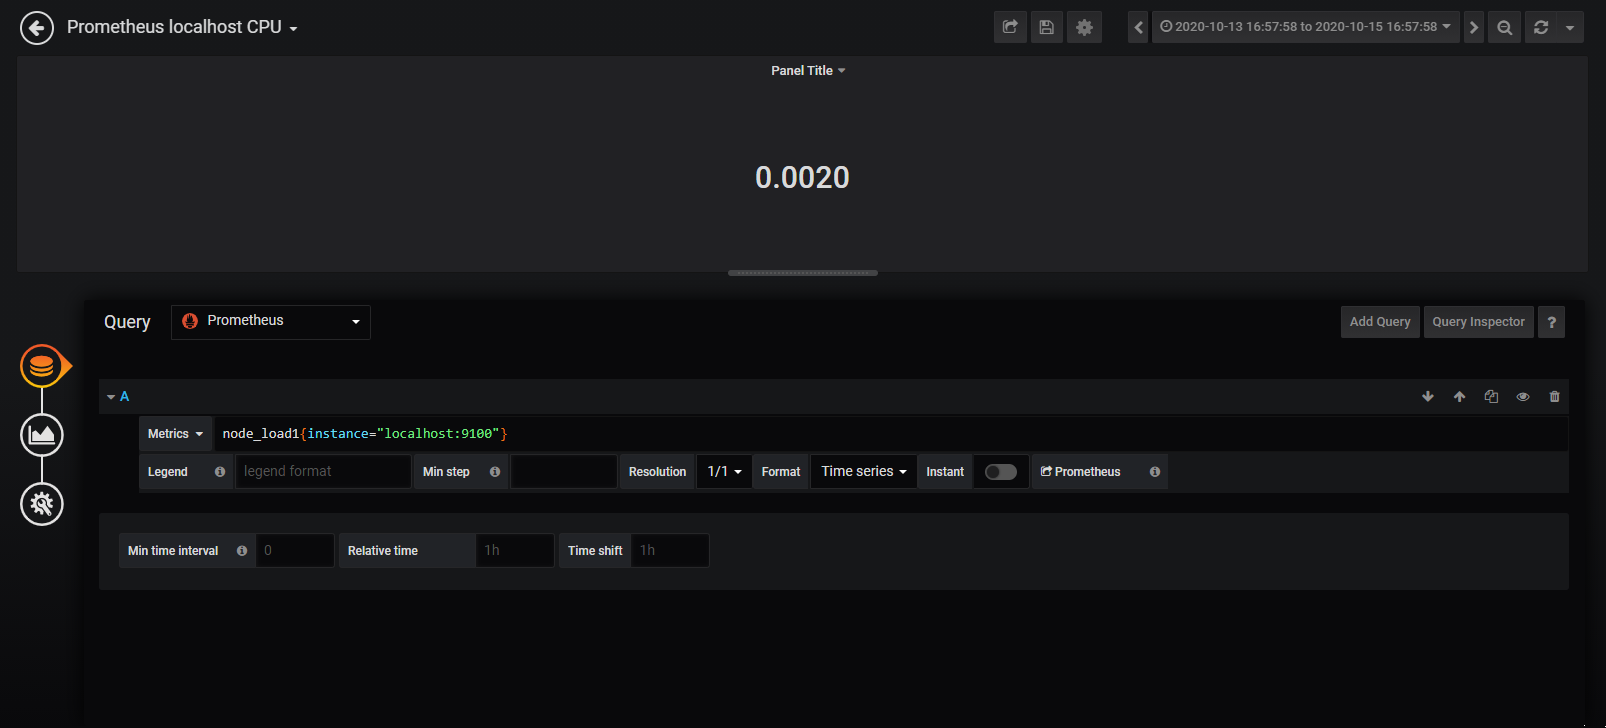
Task: Click the Relative time input
Action: pos(515,551)
